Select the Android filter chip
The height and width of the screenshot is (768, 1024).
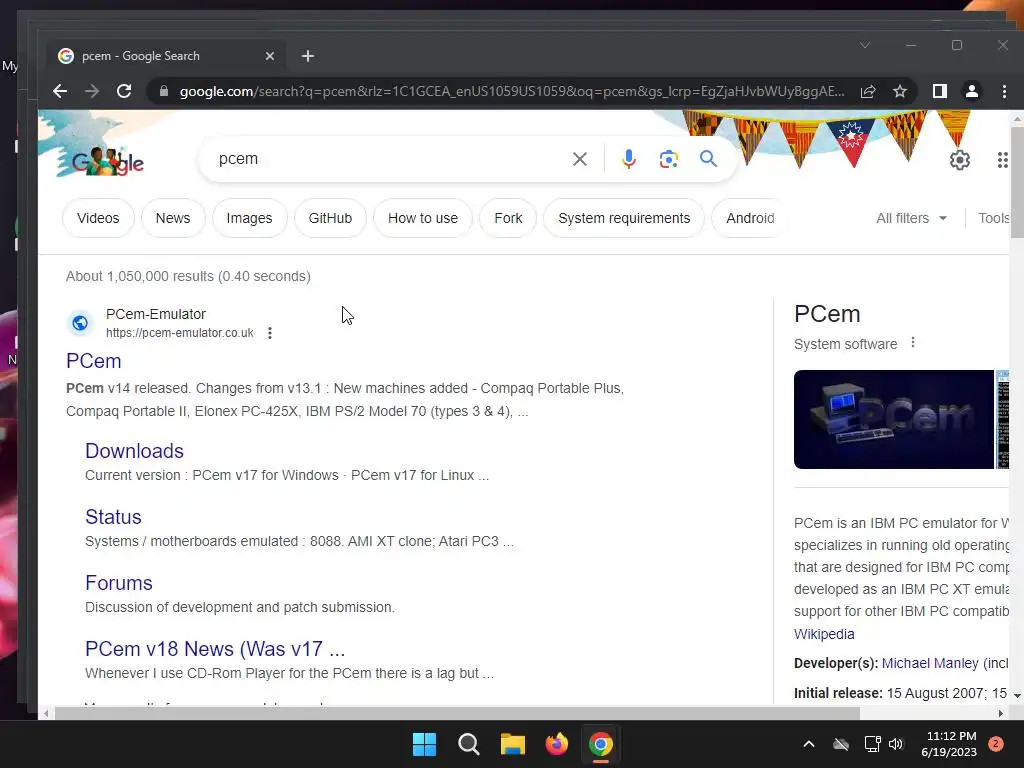(750, 218)
